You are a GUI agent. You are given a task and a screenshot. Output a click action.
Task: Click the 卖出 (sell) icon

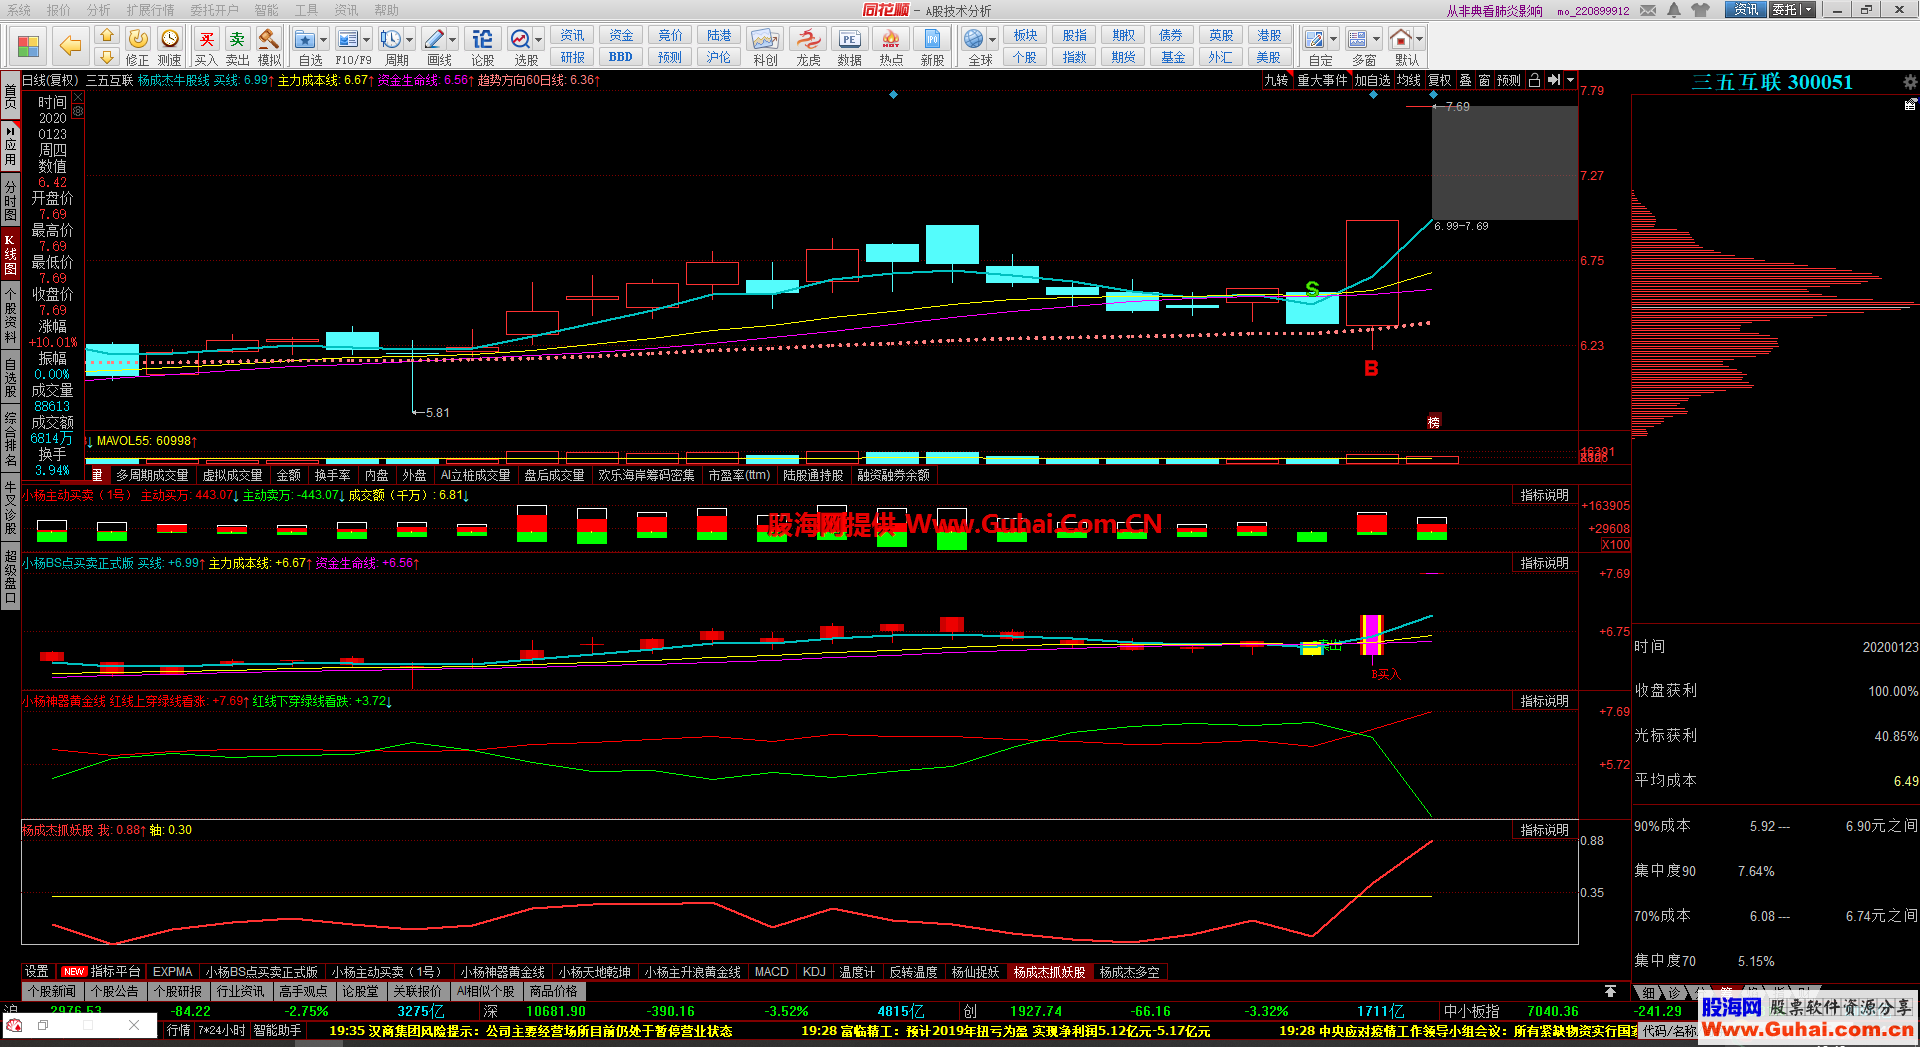tap(237, 45)
